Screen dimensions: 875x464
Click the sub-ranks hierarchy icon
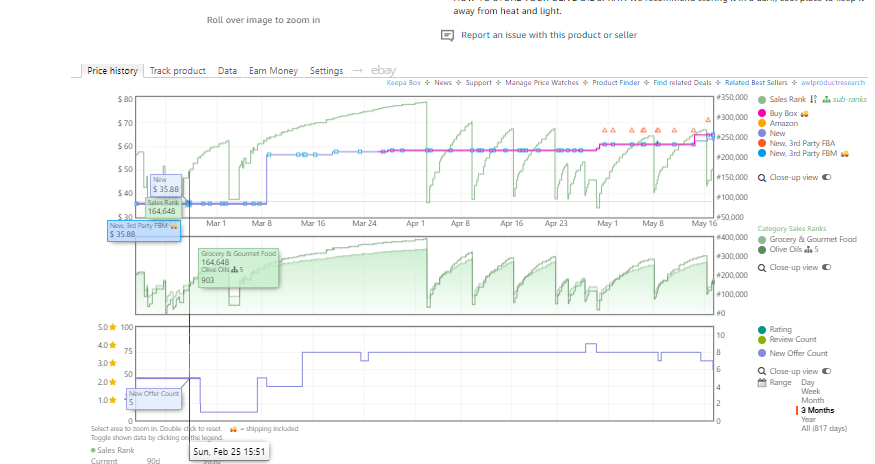(826, 99)
